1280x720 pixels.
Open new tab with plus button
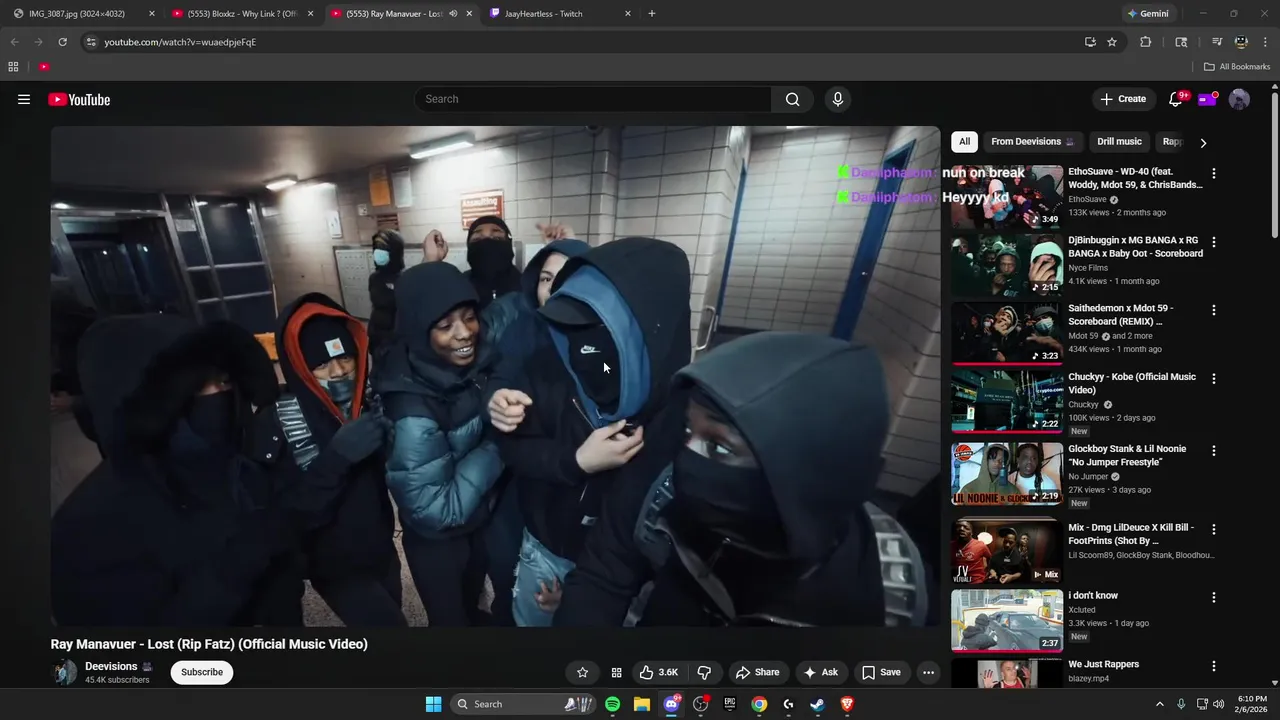[x=652, y=14]
